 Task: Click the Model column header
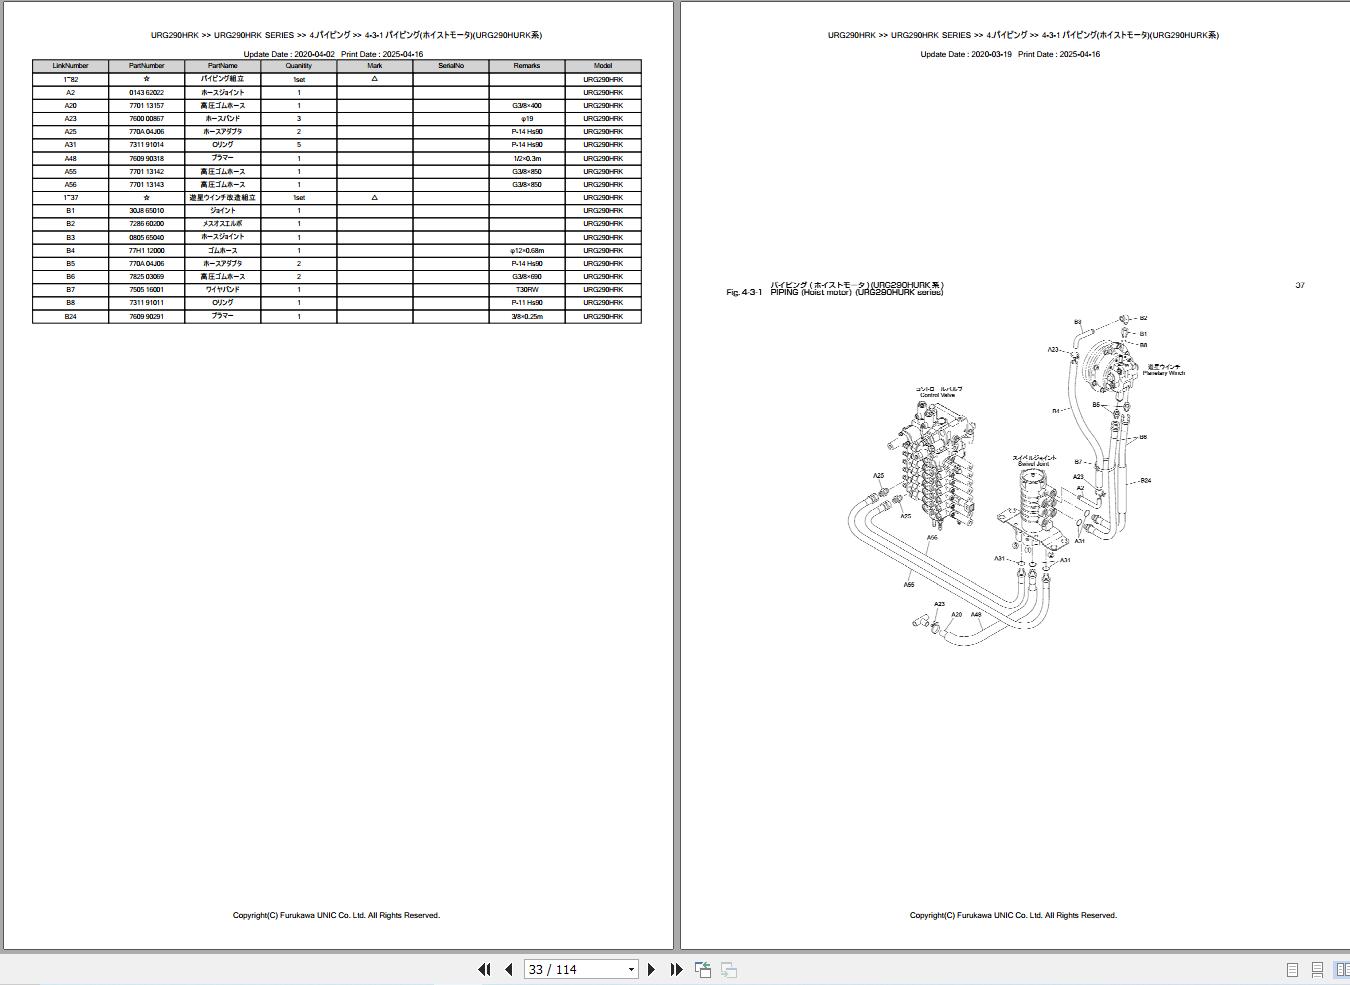(x=603, y=66)
